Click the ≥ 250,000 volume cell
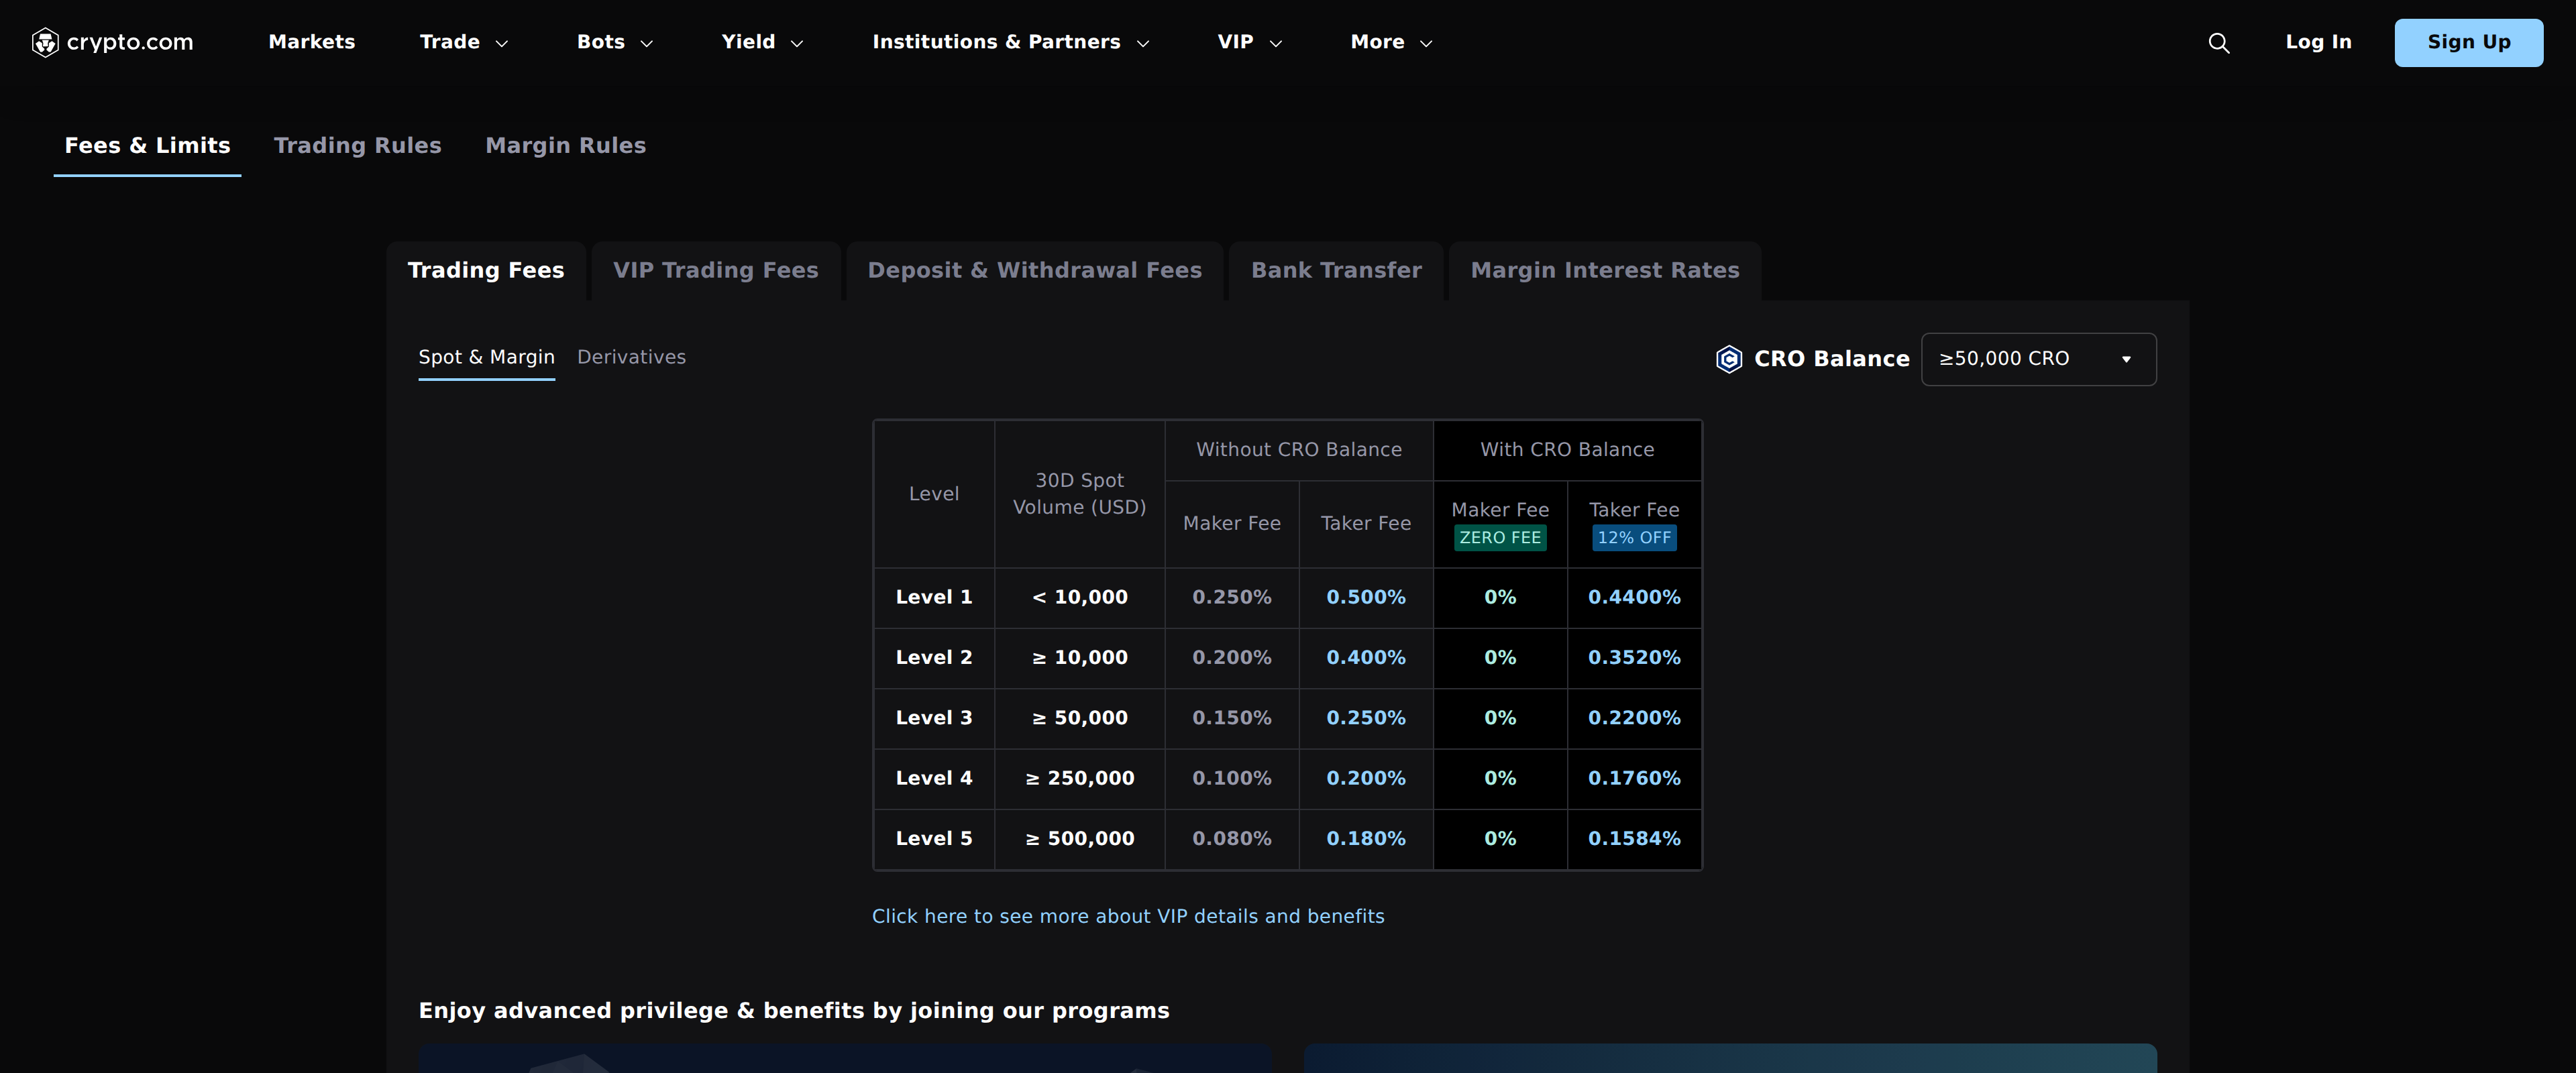This screenshot has height=1073, width=2576. pos(1080,779)
